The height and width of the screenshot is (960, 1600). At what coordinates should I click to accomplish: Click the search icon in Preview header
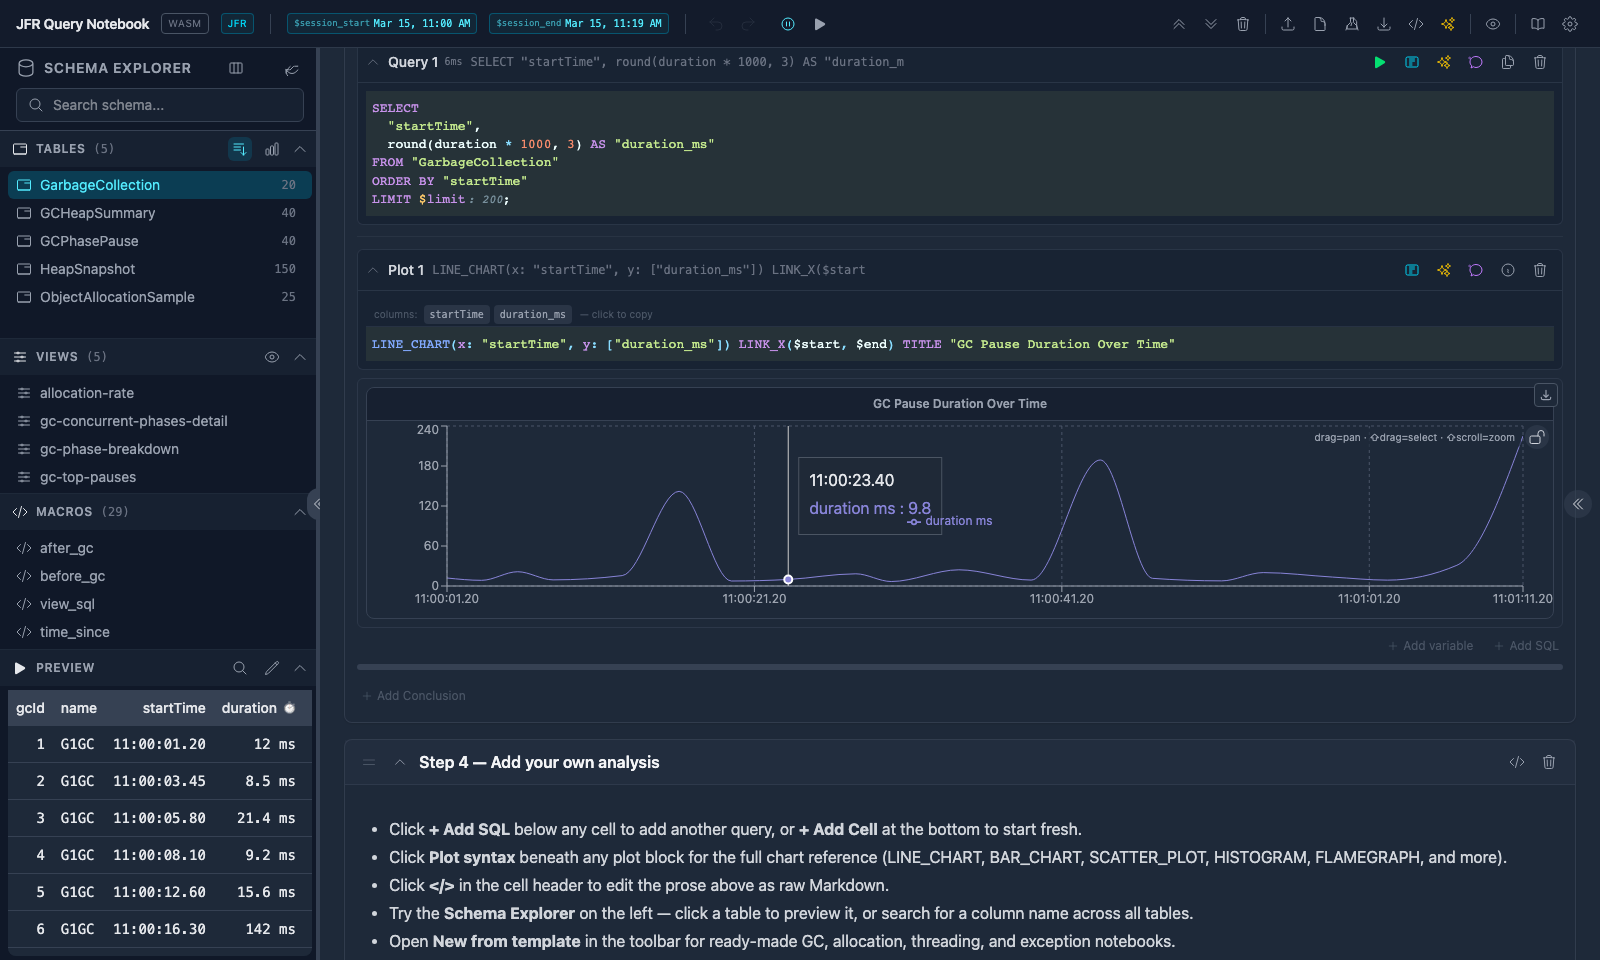click(240, 668)
